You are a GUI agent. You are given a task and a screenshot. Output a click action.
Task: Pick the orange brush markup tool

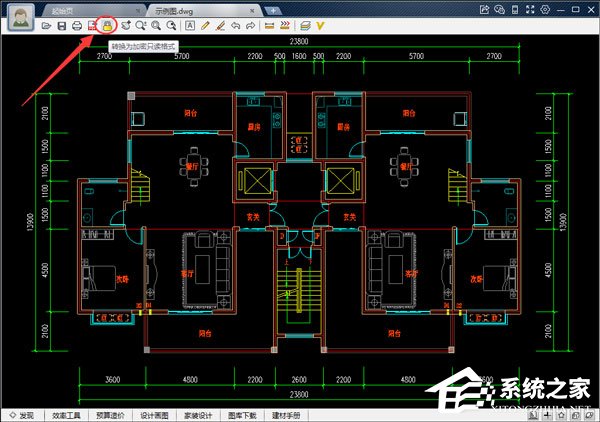(x=220, y=26)
